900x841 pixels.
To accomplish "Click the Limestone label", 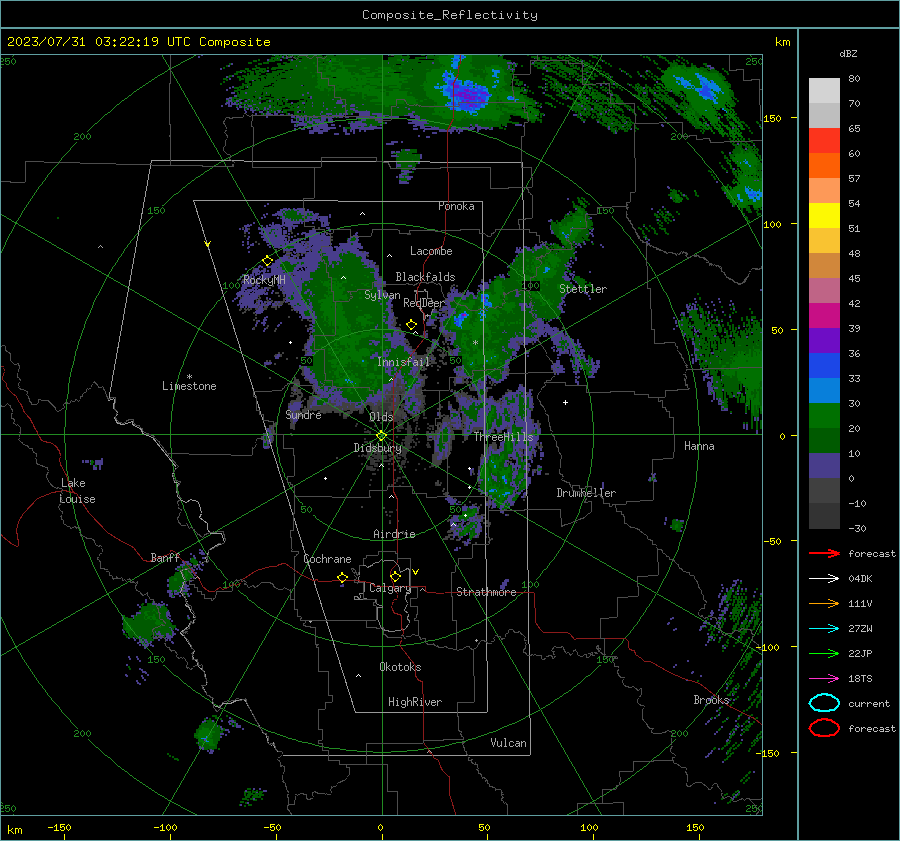I will pyautogui.click(x=189, y=386).
